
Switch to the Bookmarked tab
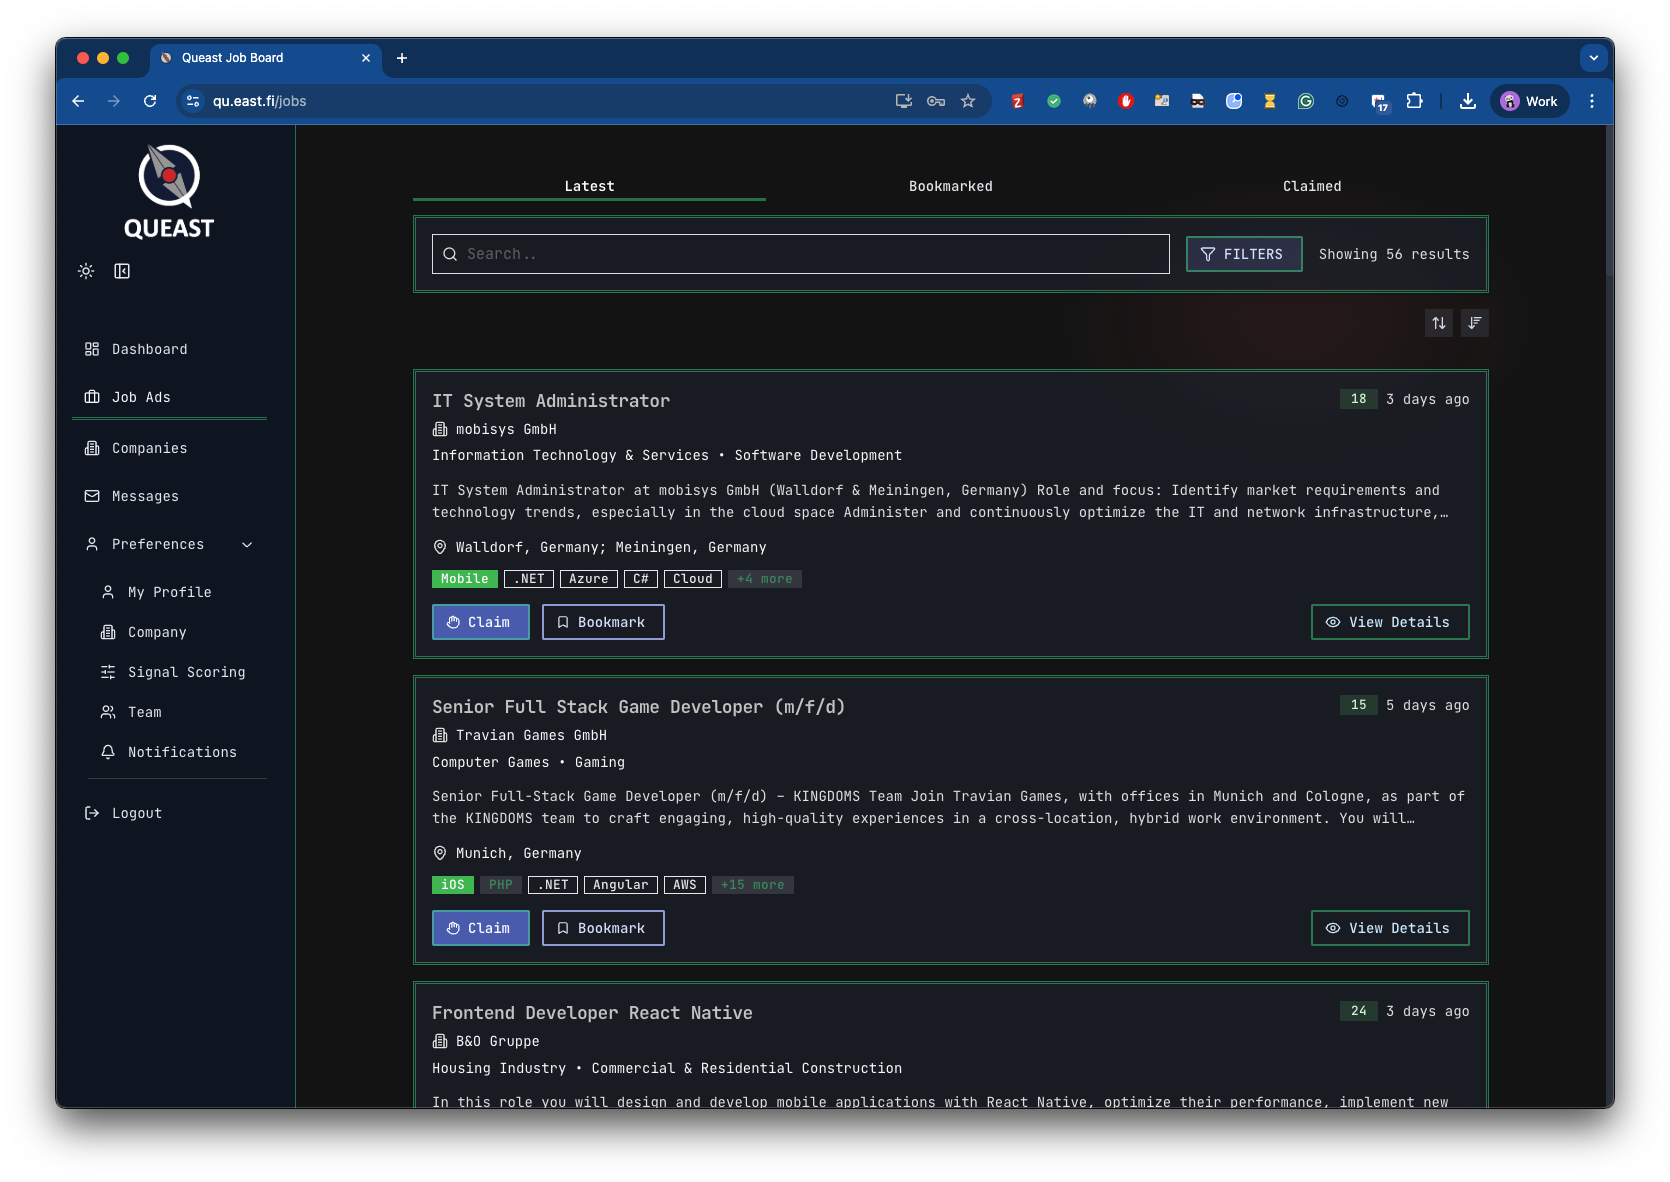[950, 186]
